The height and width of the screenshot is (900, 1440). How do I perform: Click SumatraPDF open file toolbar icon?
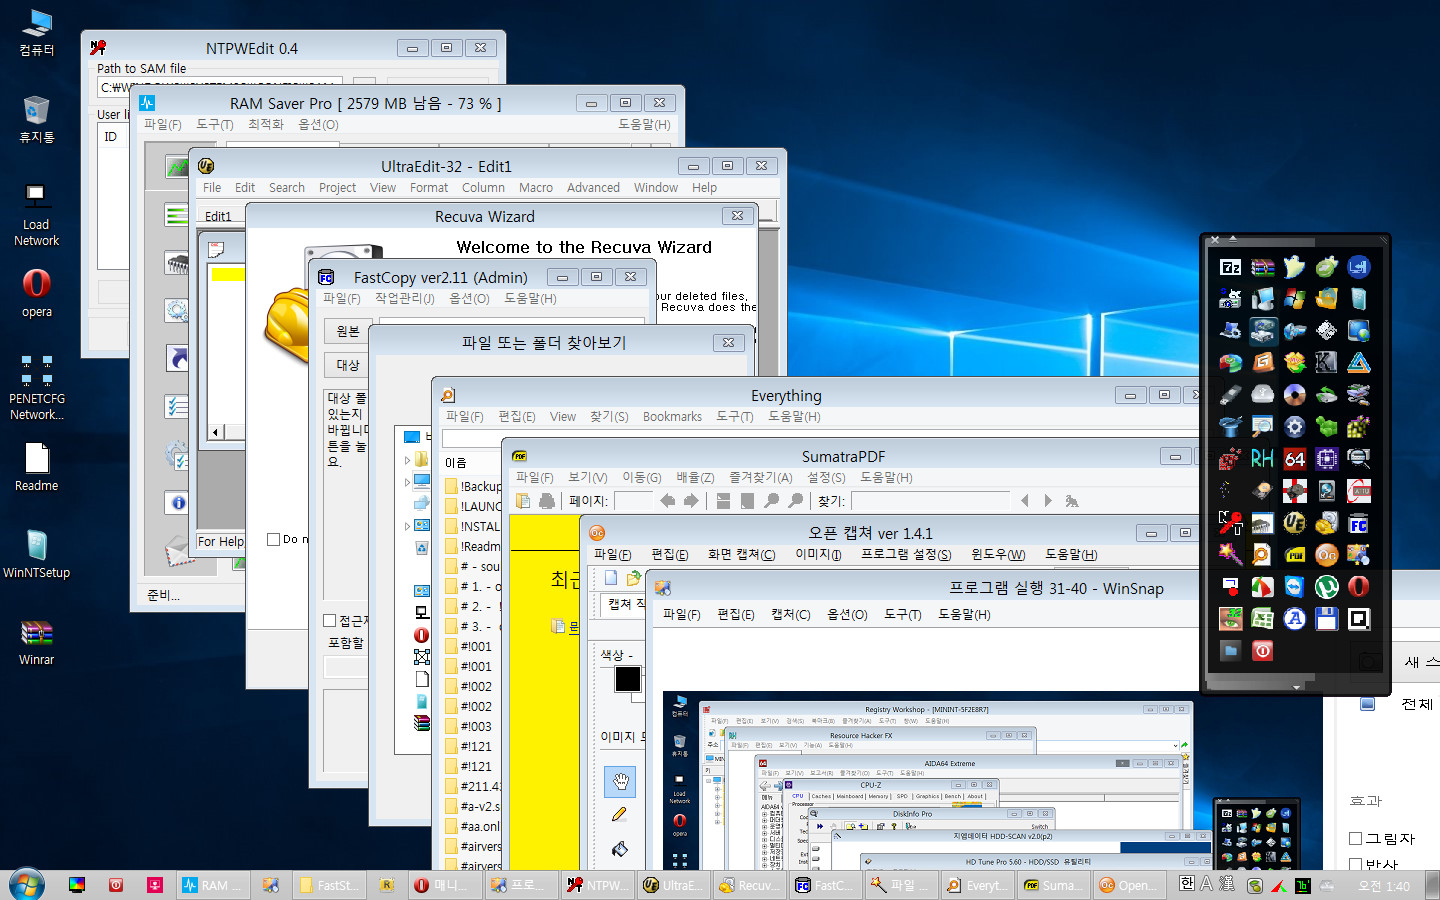(523, 501)
